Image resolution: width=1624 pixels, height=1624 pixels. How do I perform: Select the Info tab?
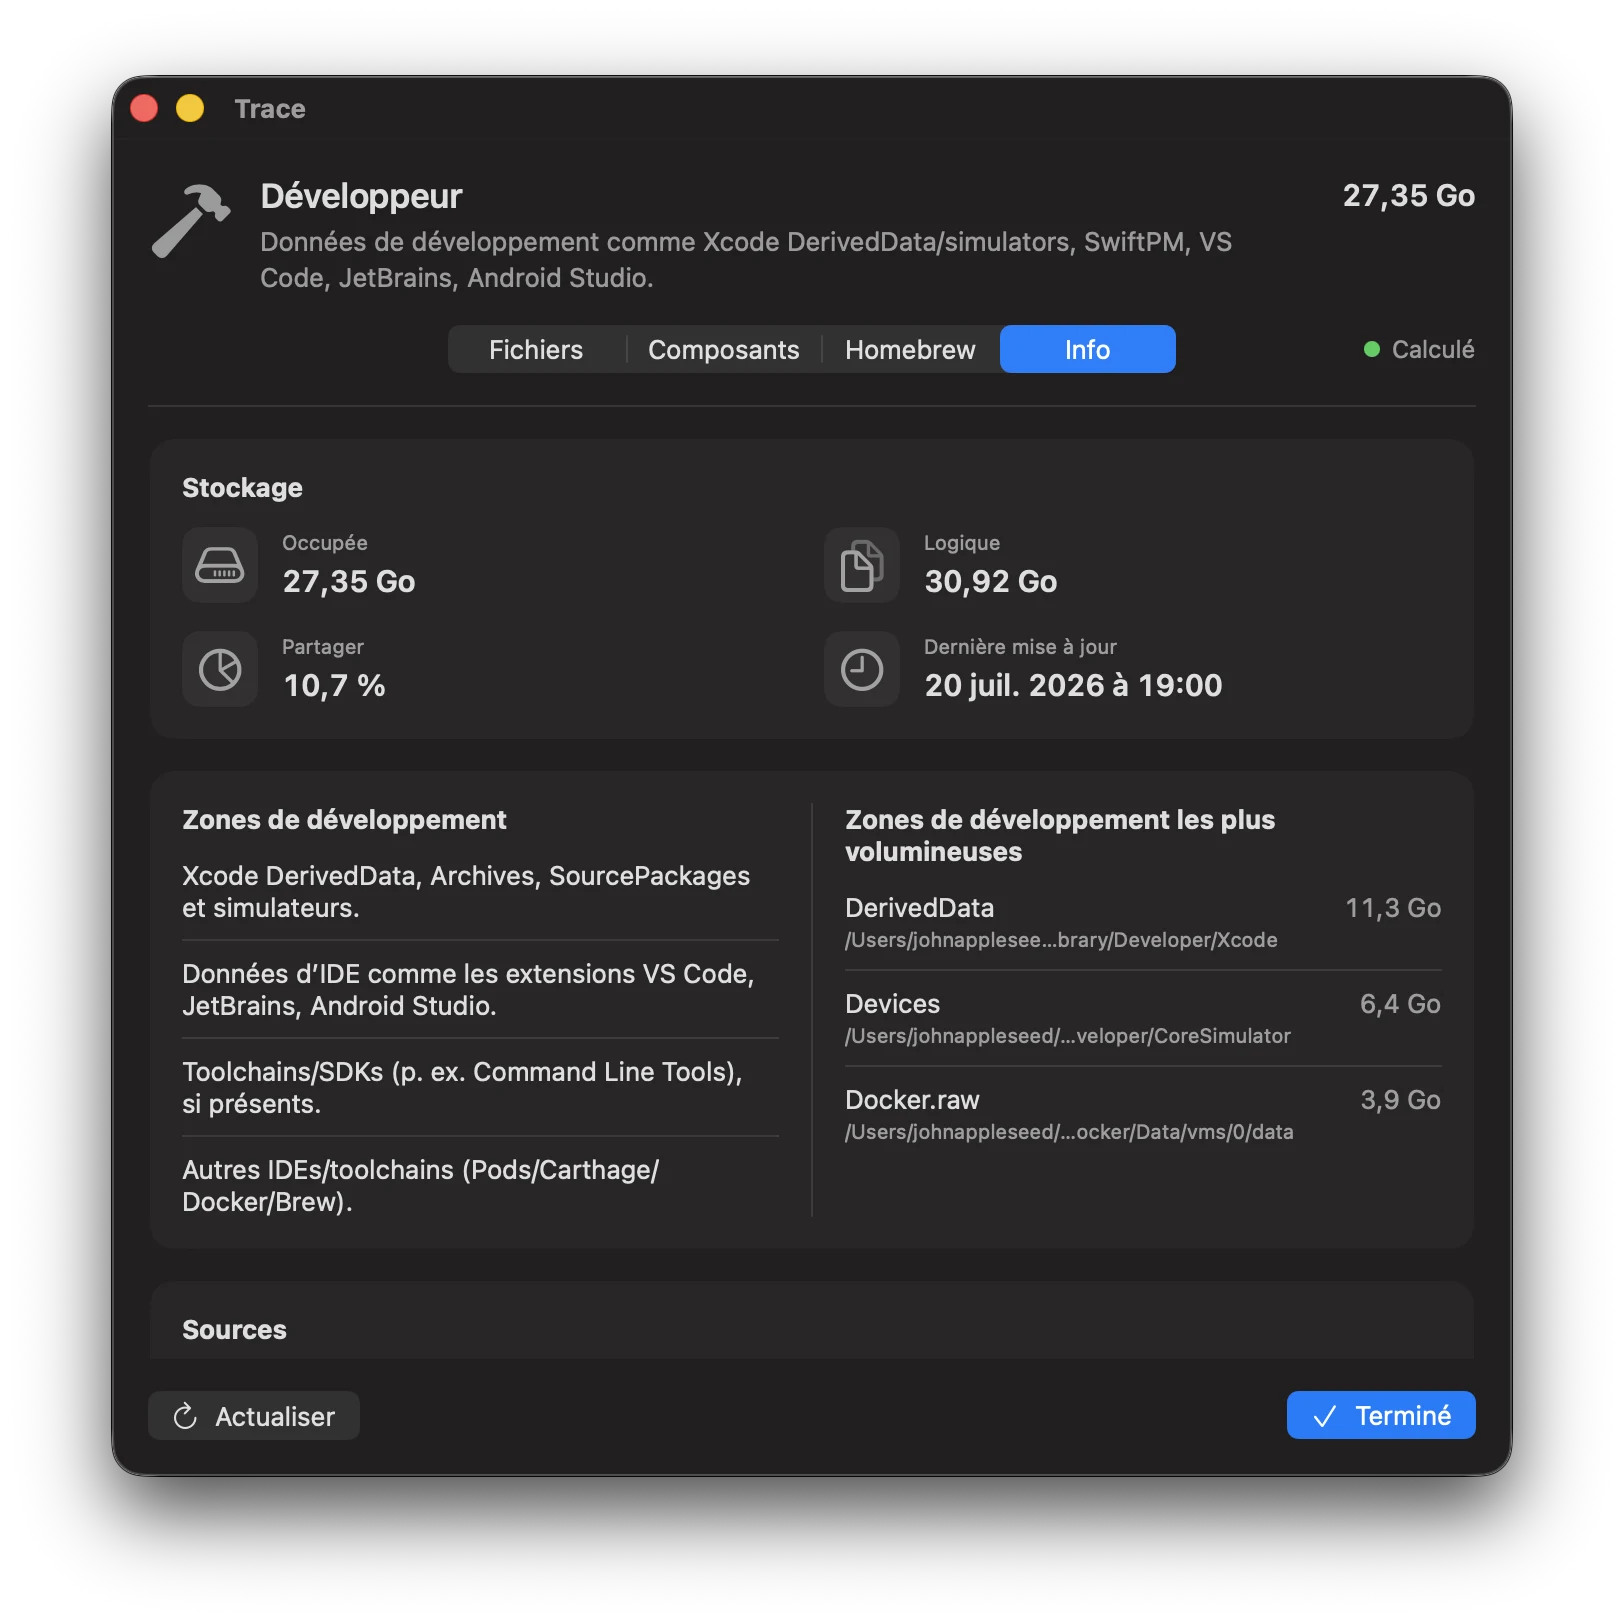[x=1087, y=349]
